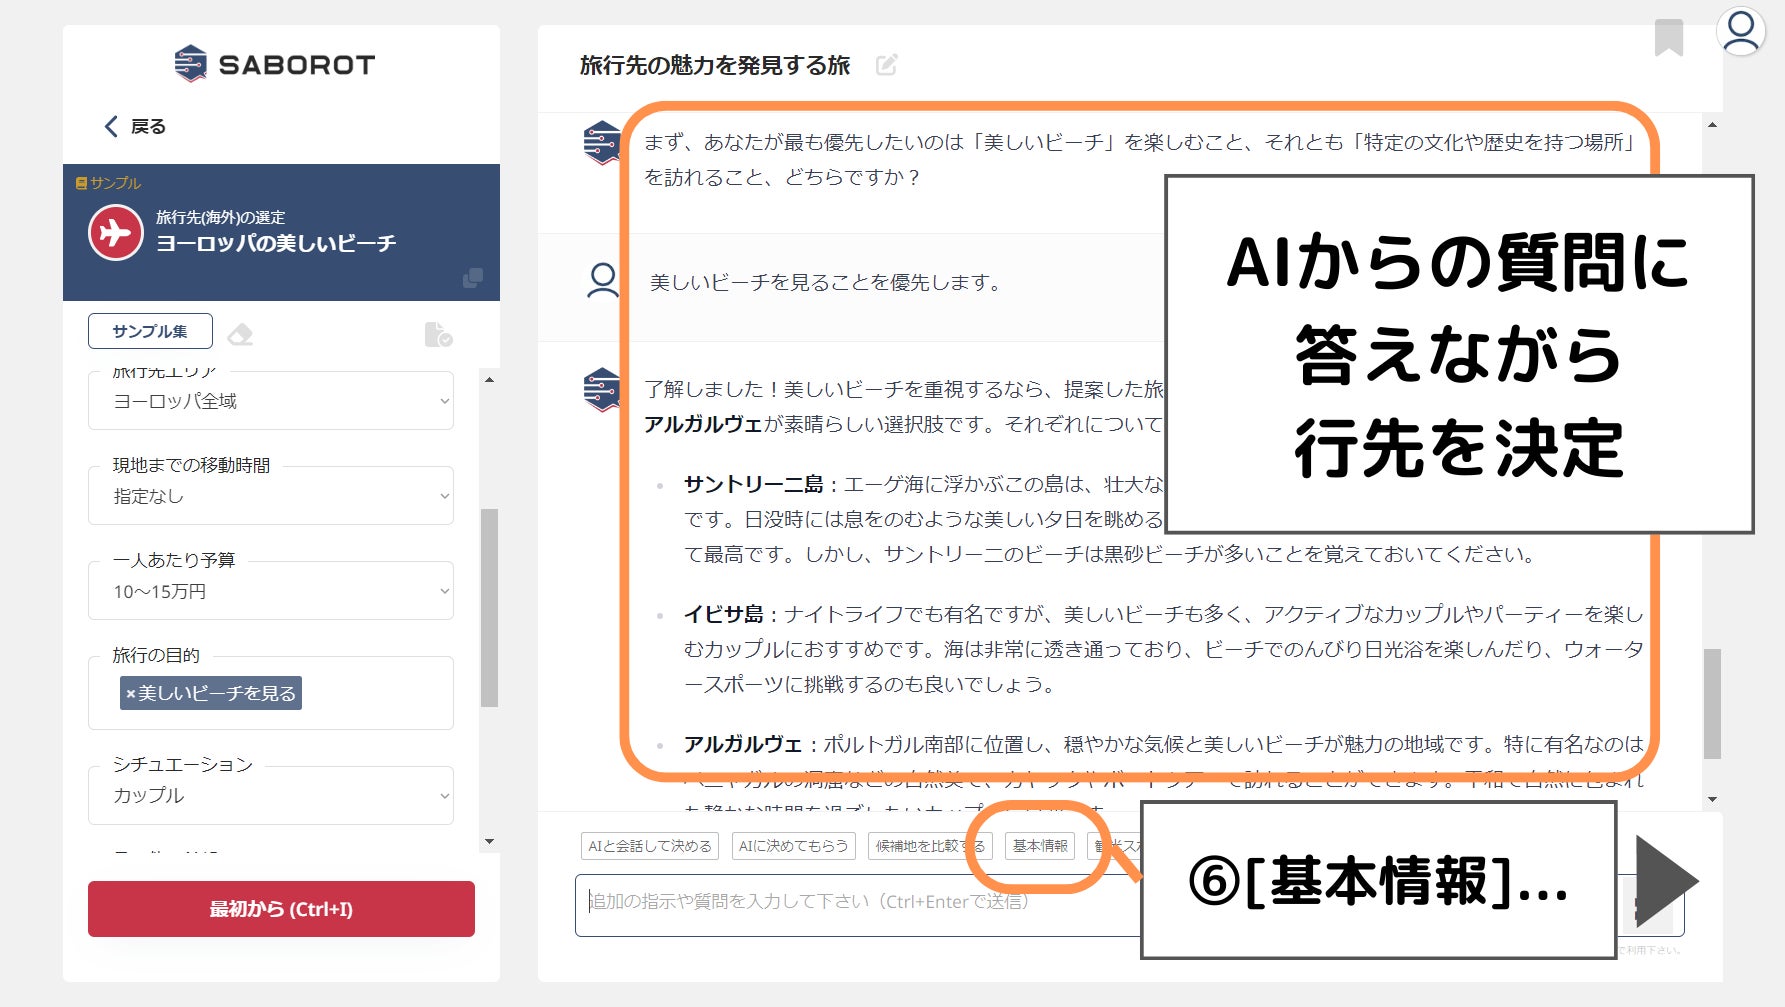Click the サンプル label on card
This screenshot has width=1785, height=1007.
point(109,183)
